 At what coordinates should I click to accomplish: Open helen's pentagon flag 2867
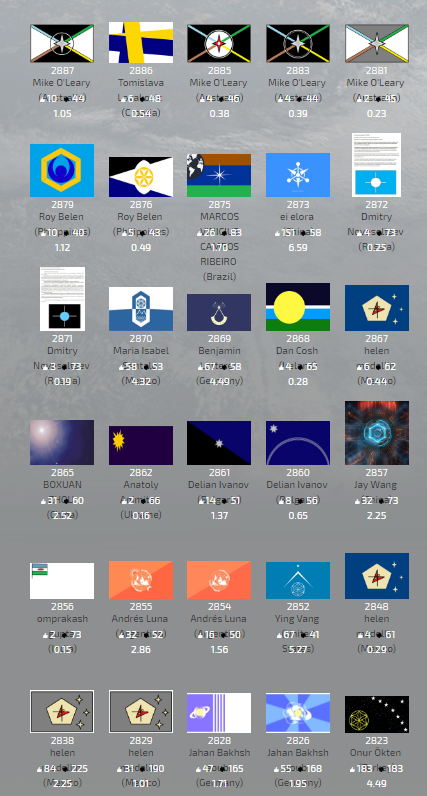point(377,308)
